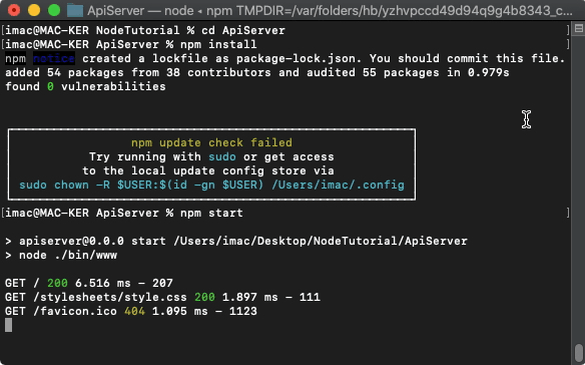
Task: Click the 'cd ApiServer' command text
Action: pos(243,30)
